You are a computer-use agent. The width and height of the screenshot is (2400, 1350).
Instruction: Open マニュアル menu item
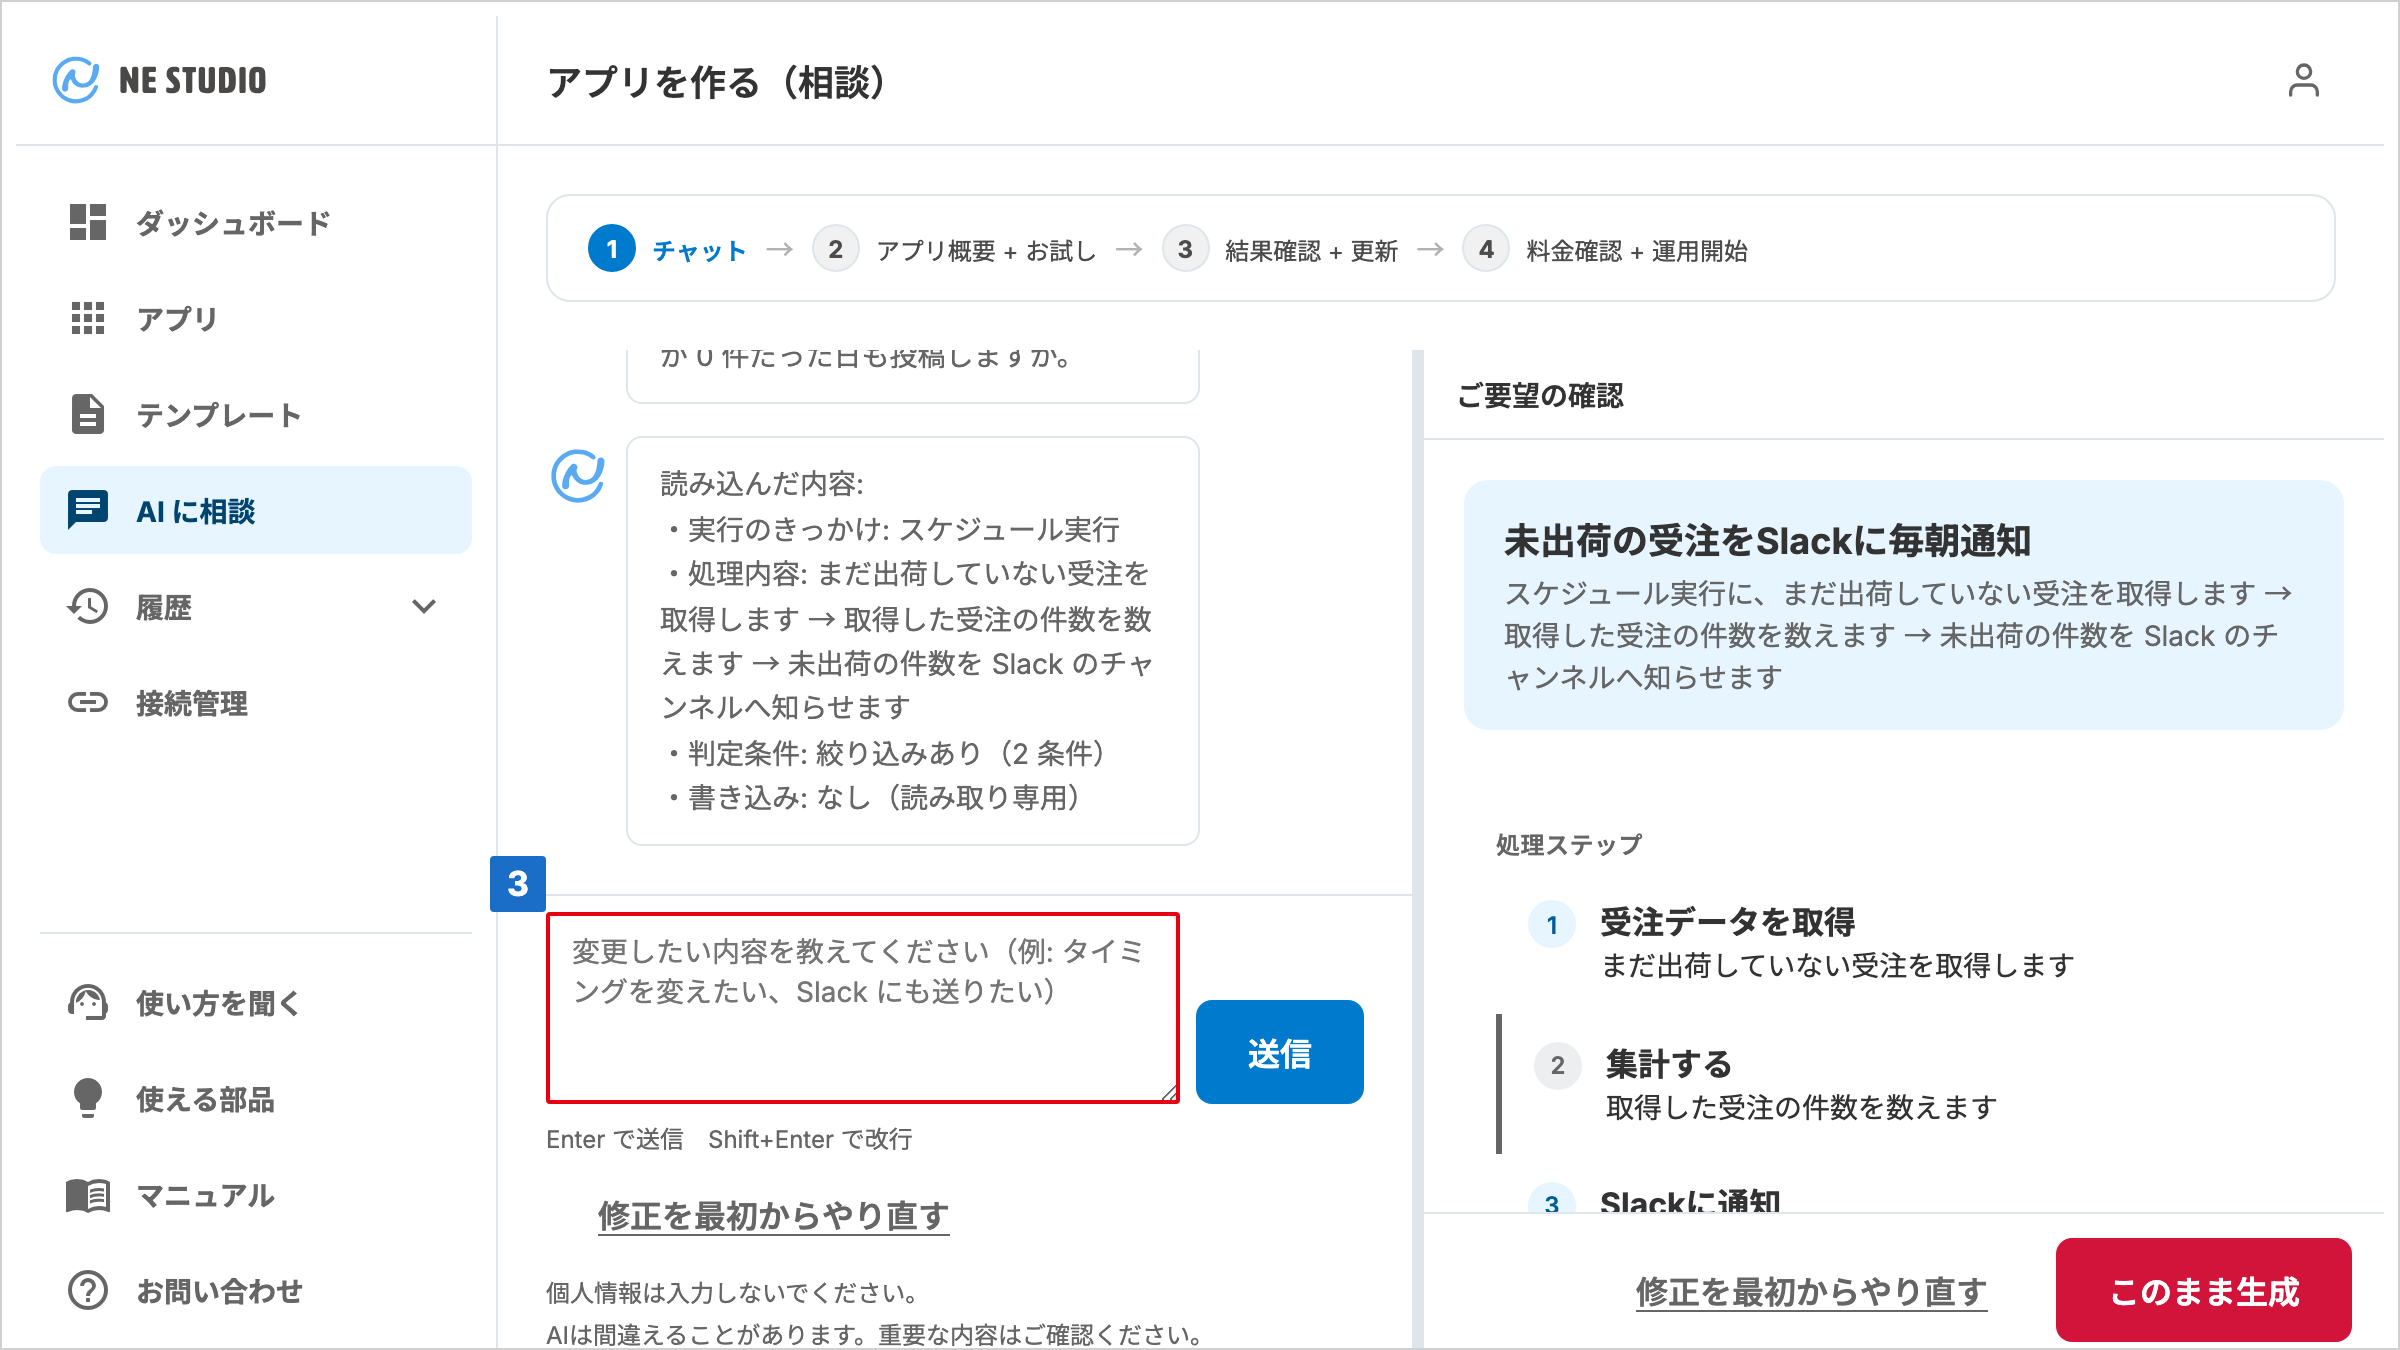(x=256, y=1194)
